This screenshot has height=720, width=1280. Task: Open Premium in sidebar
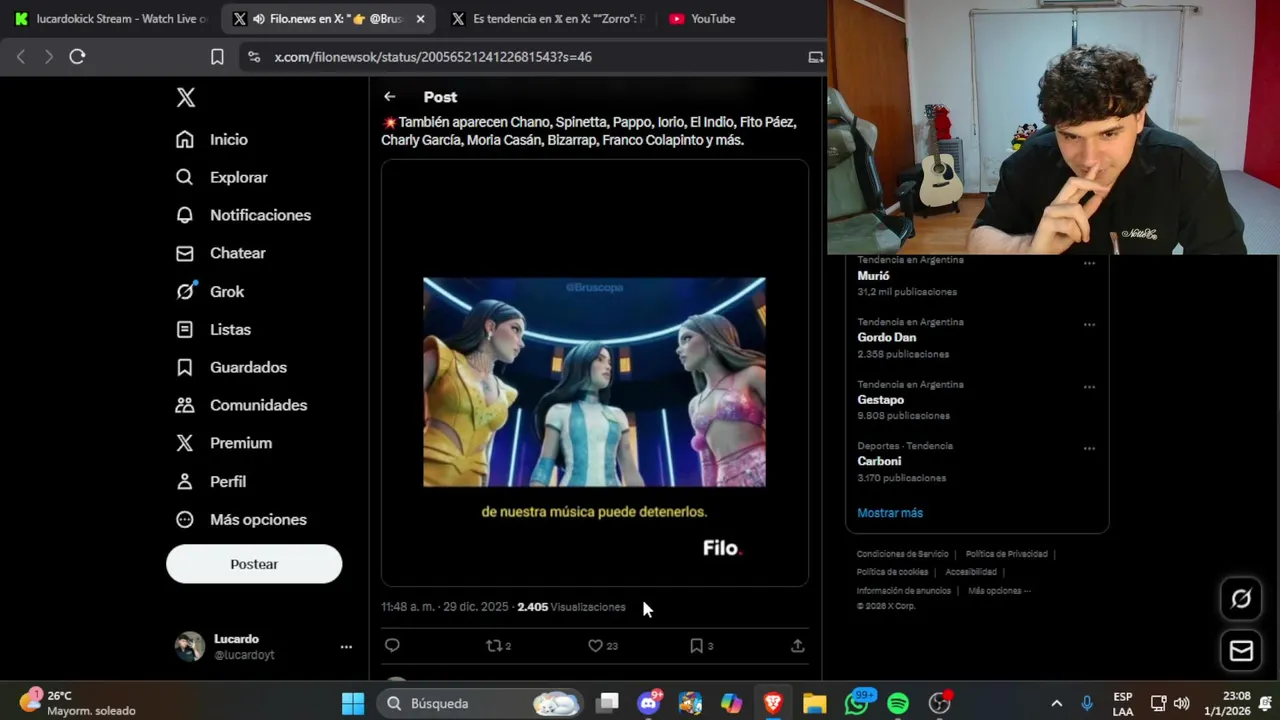pyautogui.click(x=224, y=443)
